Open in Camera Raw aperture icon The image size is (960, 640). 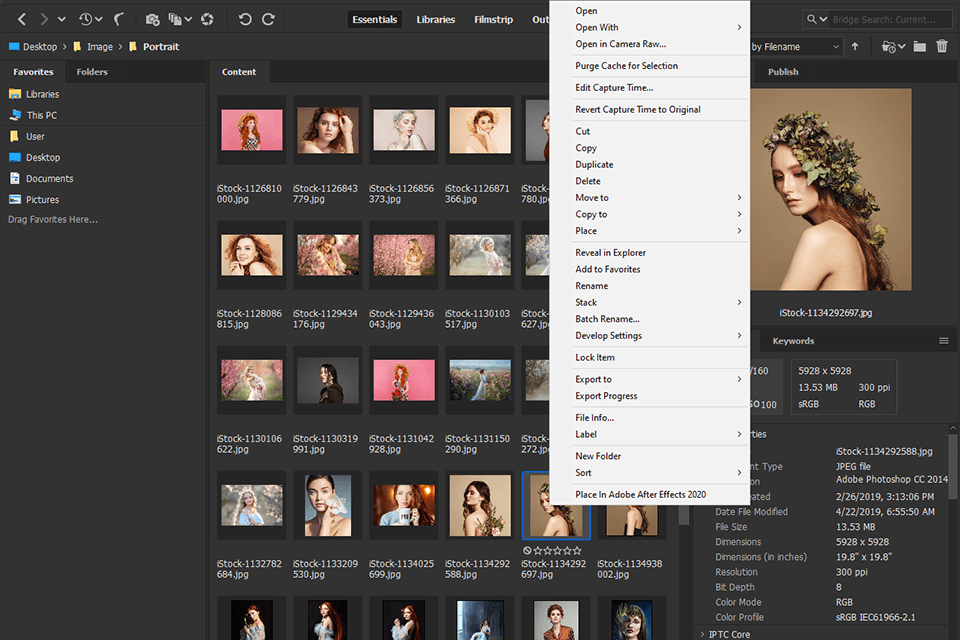[207, 19]
